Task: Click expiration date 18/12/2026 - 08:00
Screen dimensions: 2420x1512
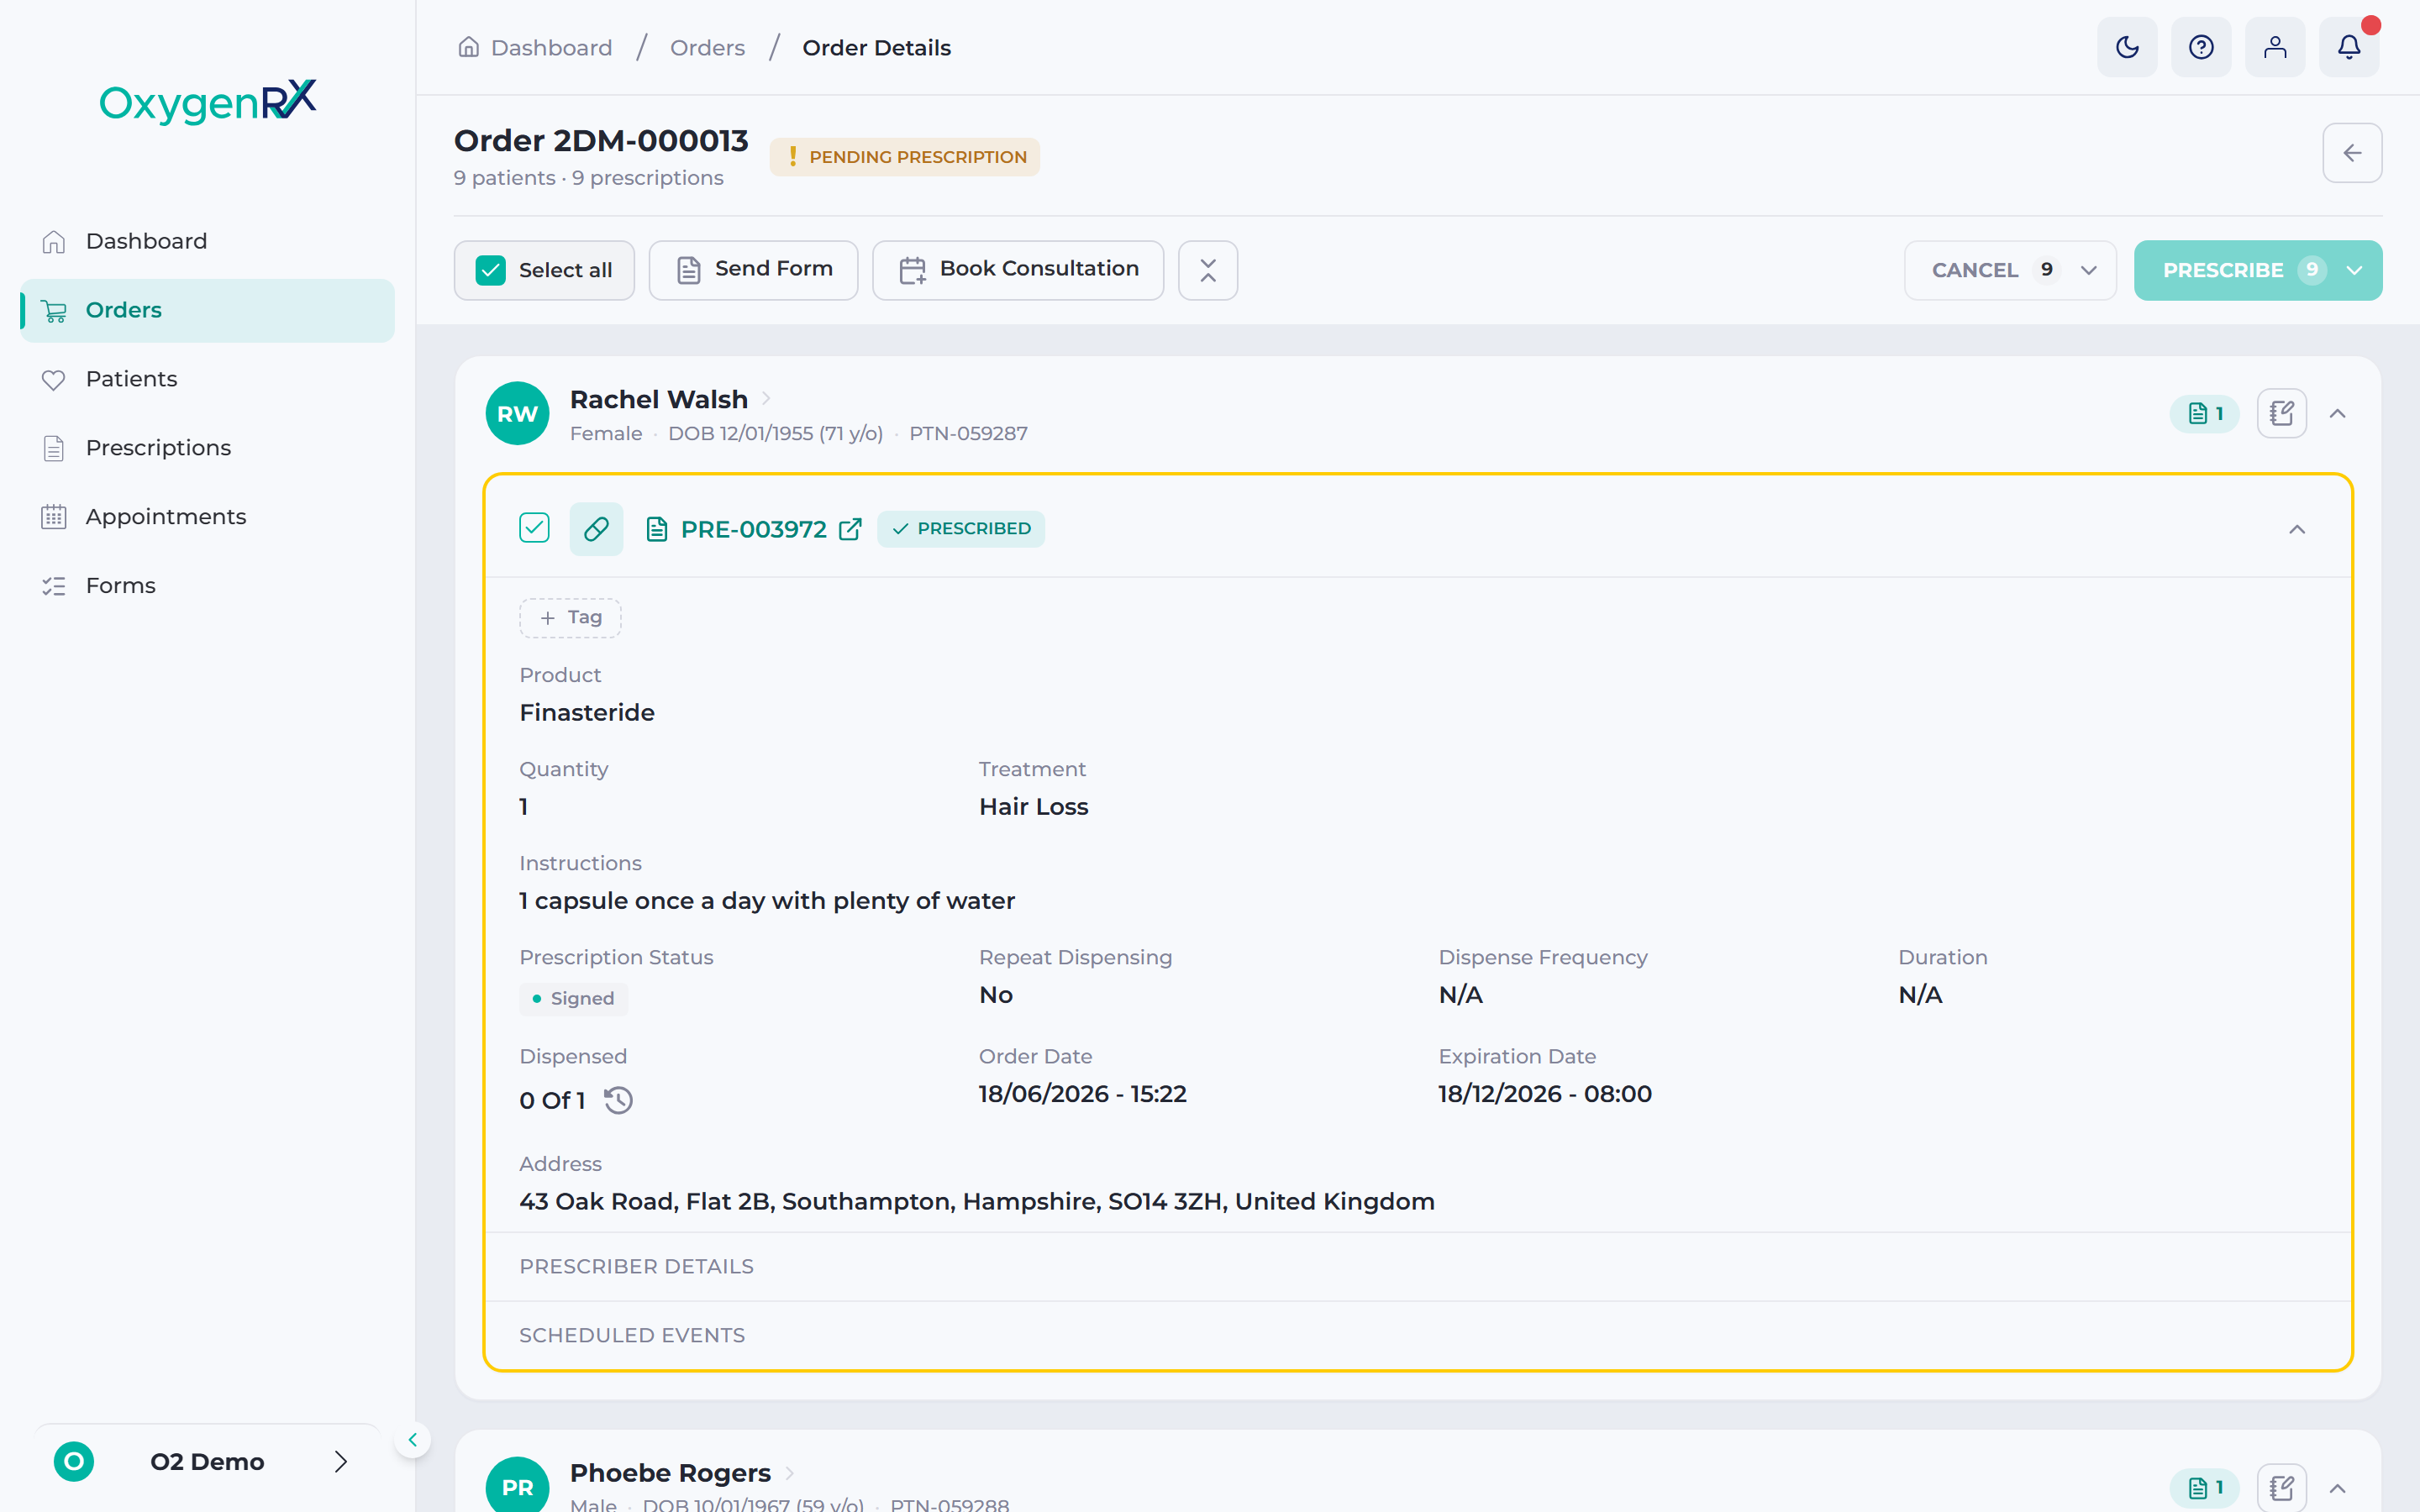Action: click(x=1544, y=1093)
